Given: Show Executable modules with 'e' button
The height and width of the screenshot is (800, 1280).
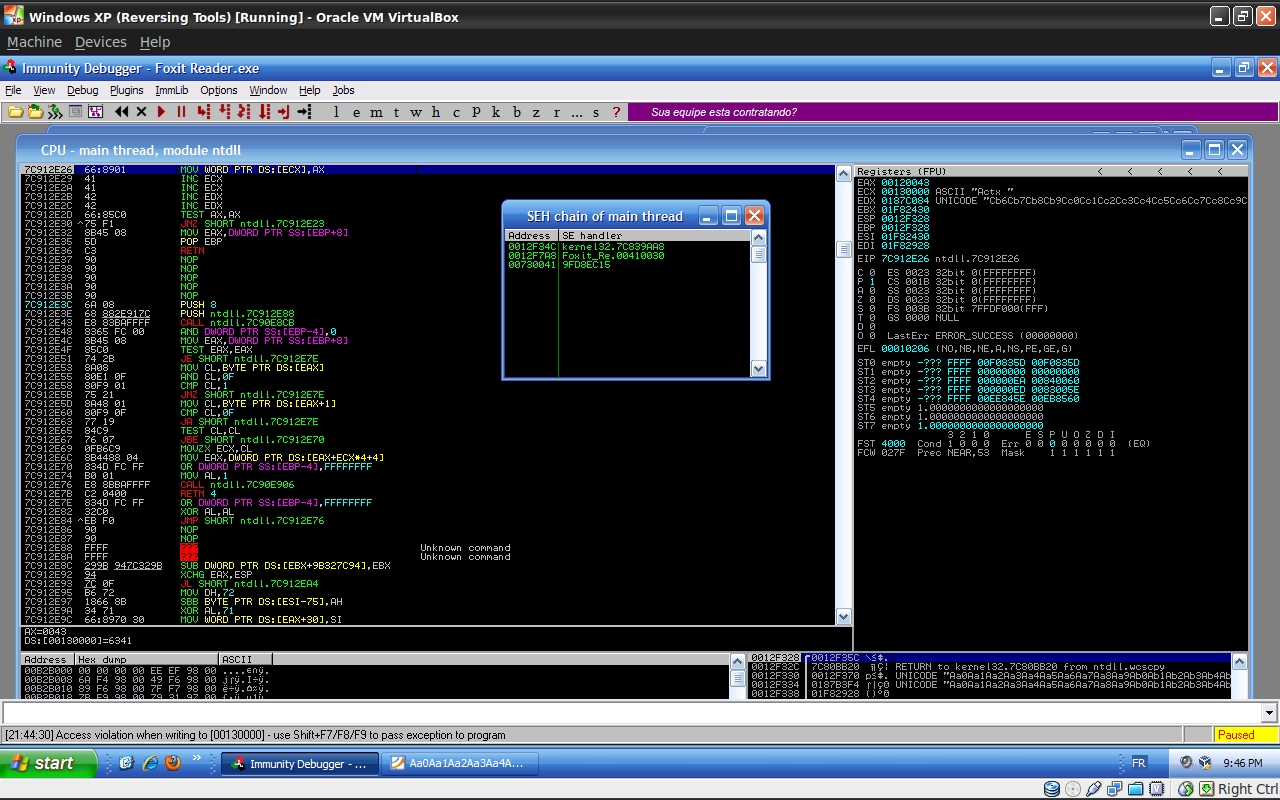Looking at the screenshot, I should (x=356, y=111).
